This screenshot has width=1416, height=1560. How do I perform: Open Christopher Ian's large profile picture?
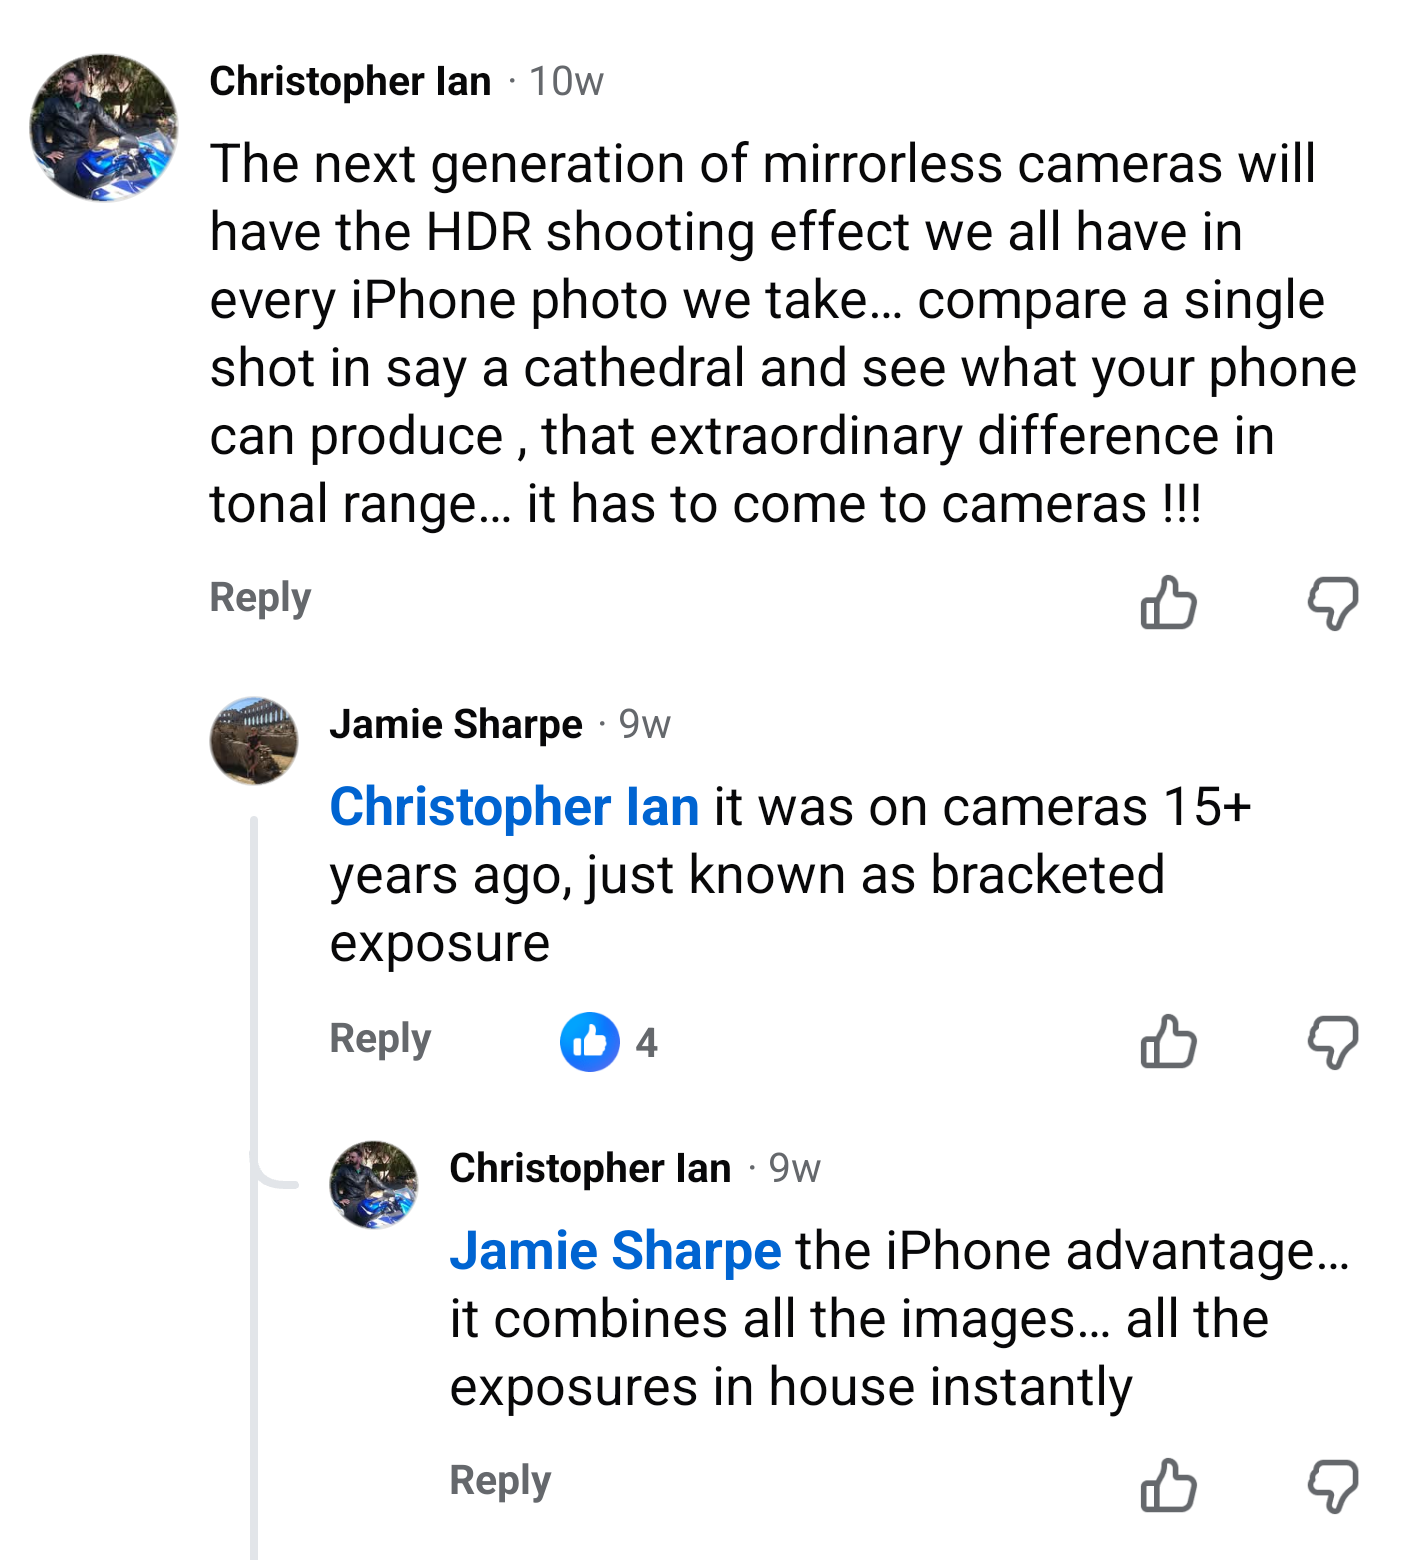tap(104, 128)
